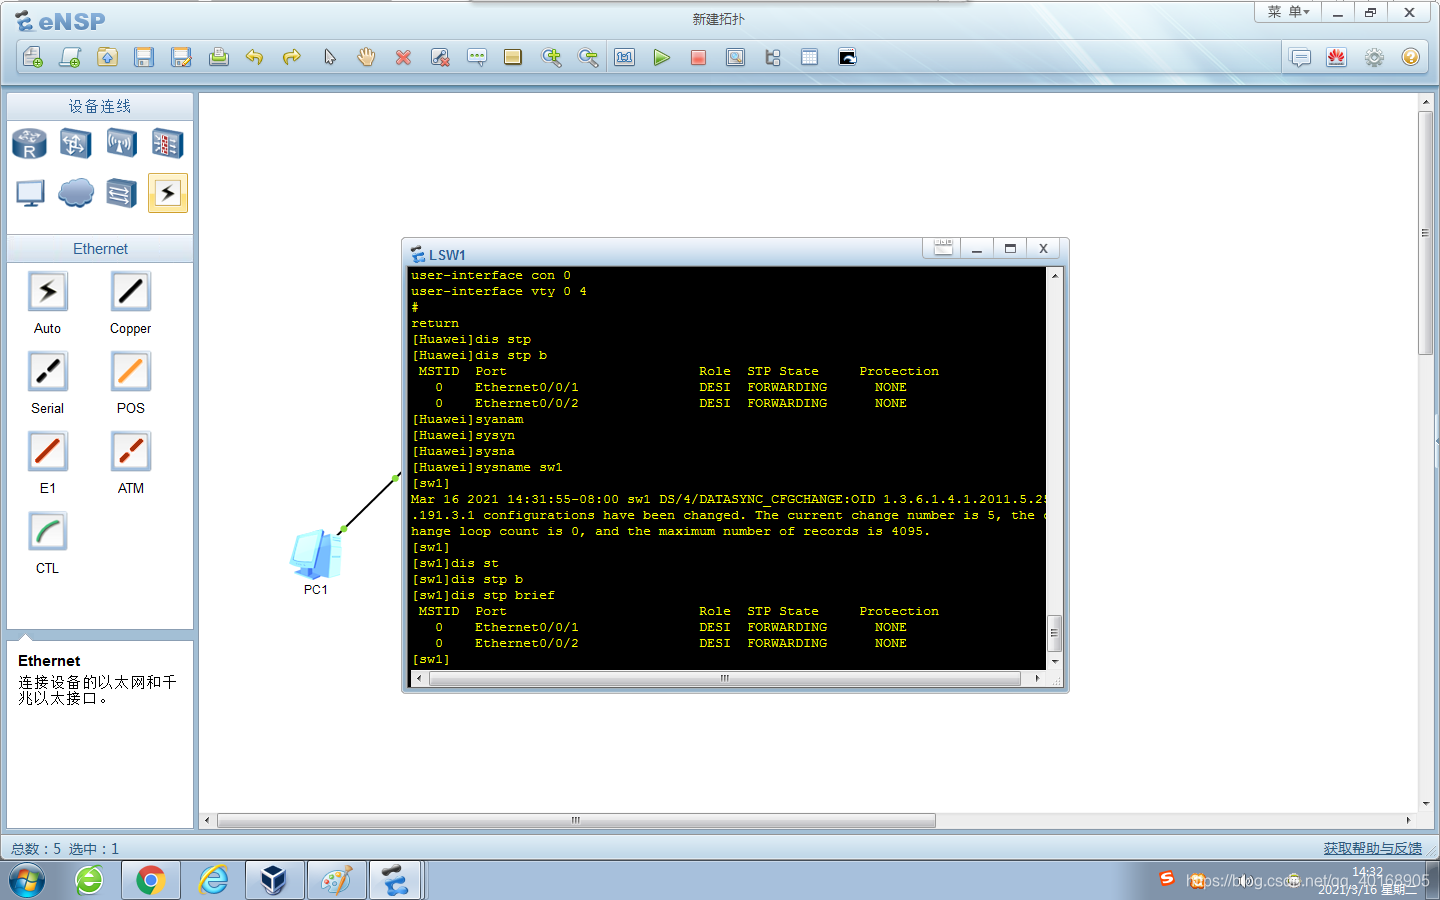Choose the Auto cable type
Image resolution: width=1440 pixels, height=900 pixels.
coord(48,292)
